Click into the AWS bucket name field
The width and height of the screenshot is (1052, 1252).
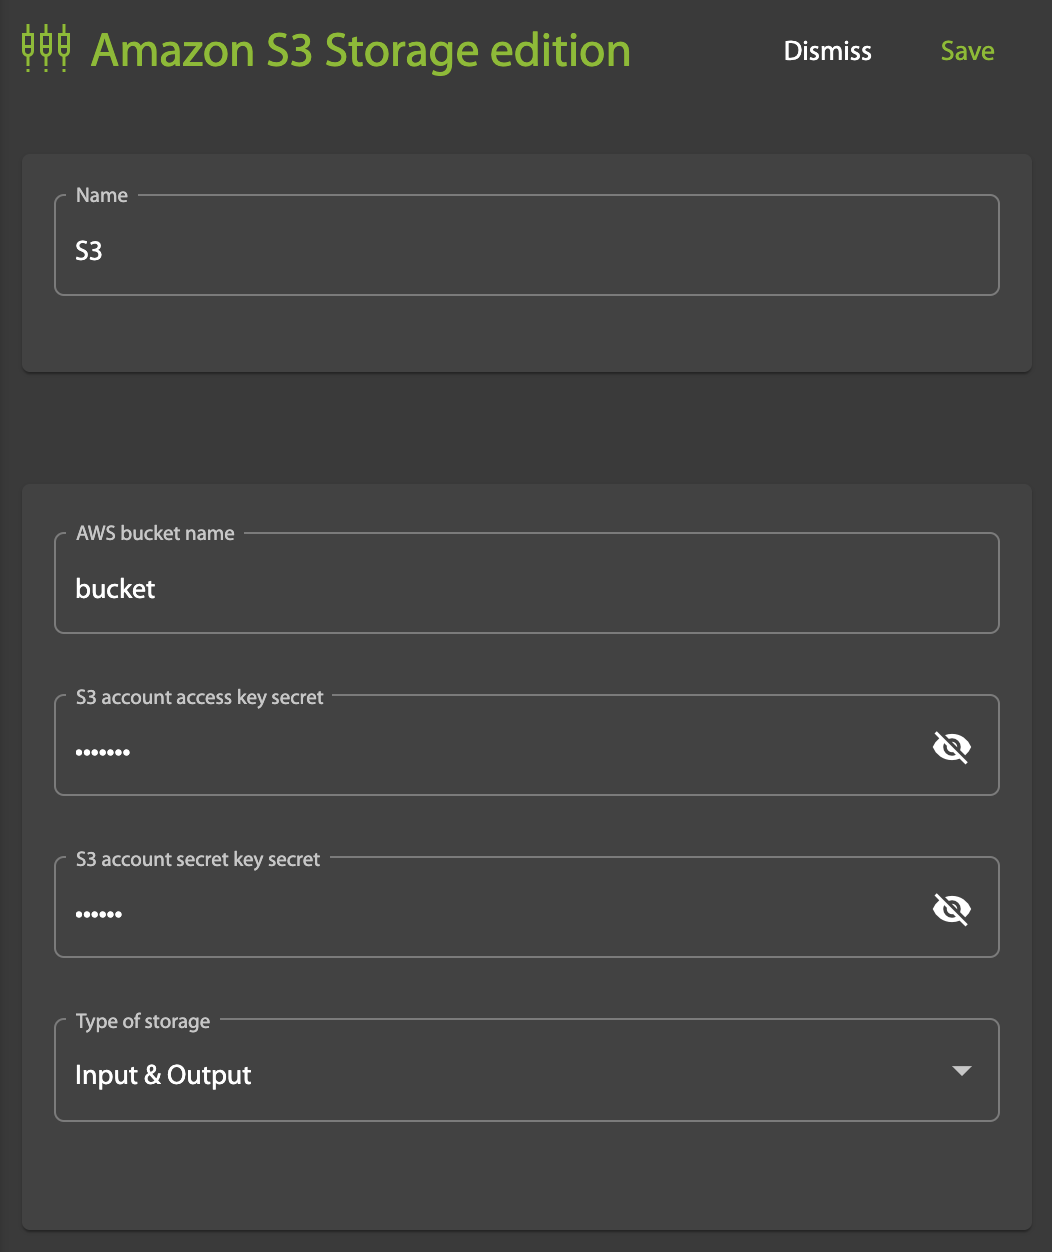pyautogui.click(x=526, y=589)
